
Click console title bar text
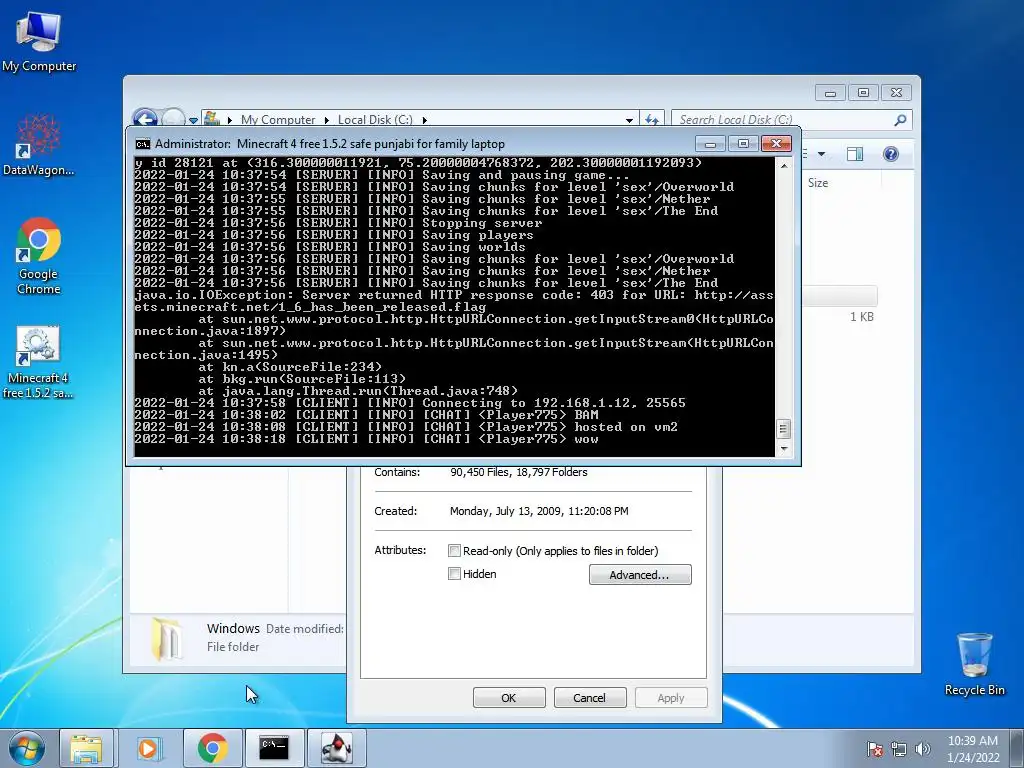click(330, 144)
